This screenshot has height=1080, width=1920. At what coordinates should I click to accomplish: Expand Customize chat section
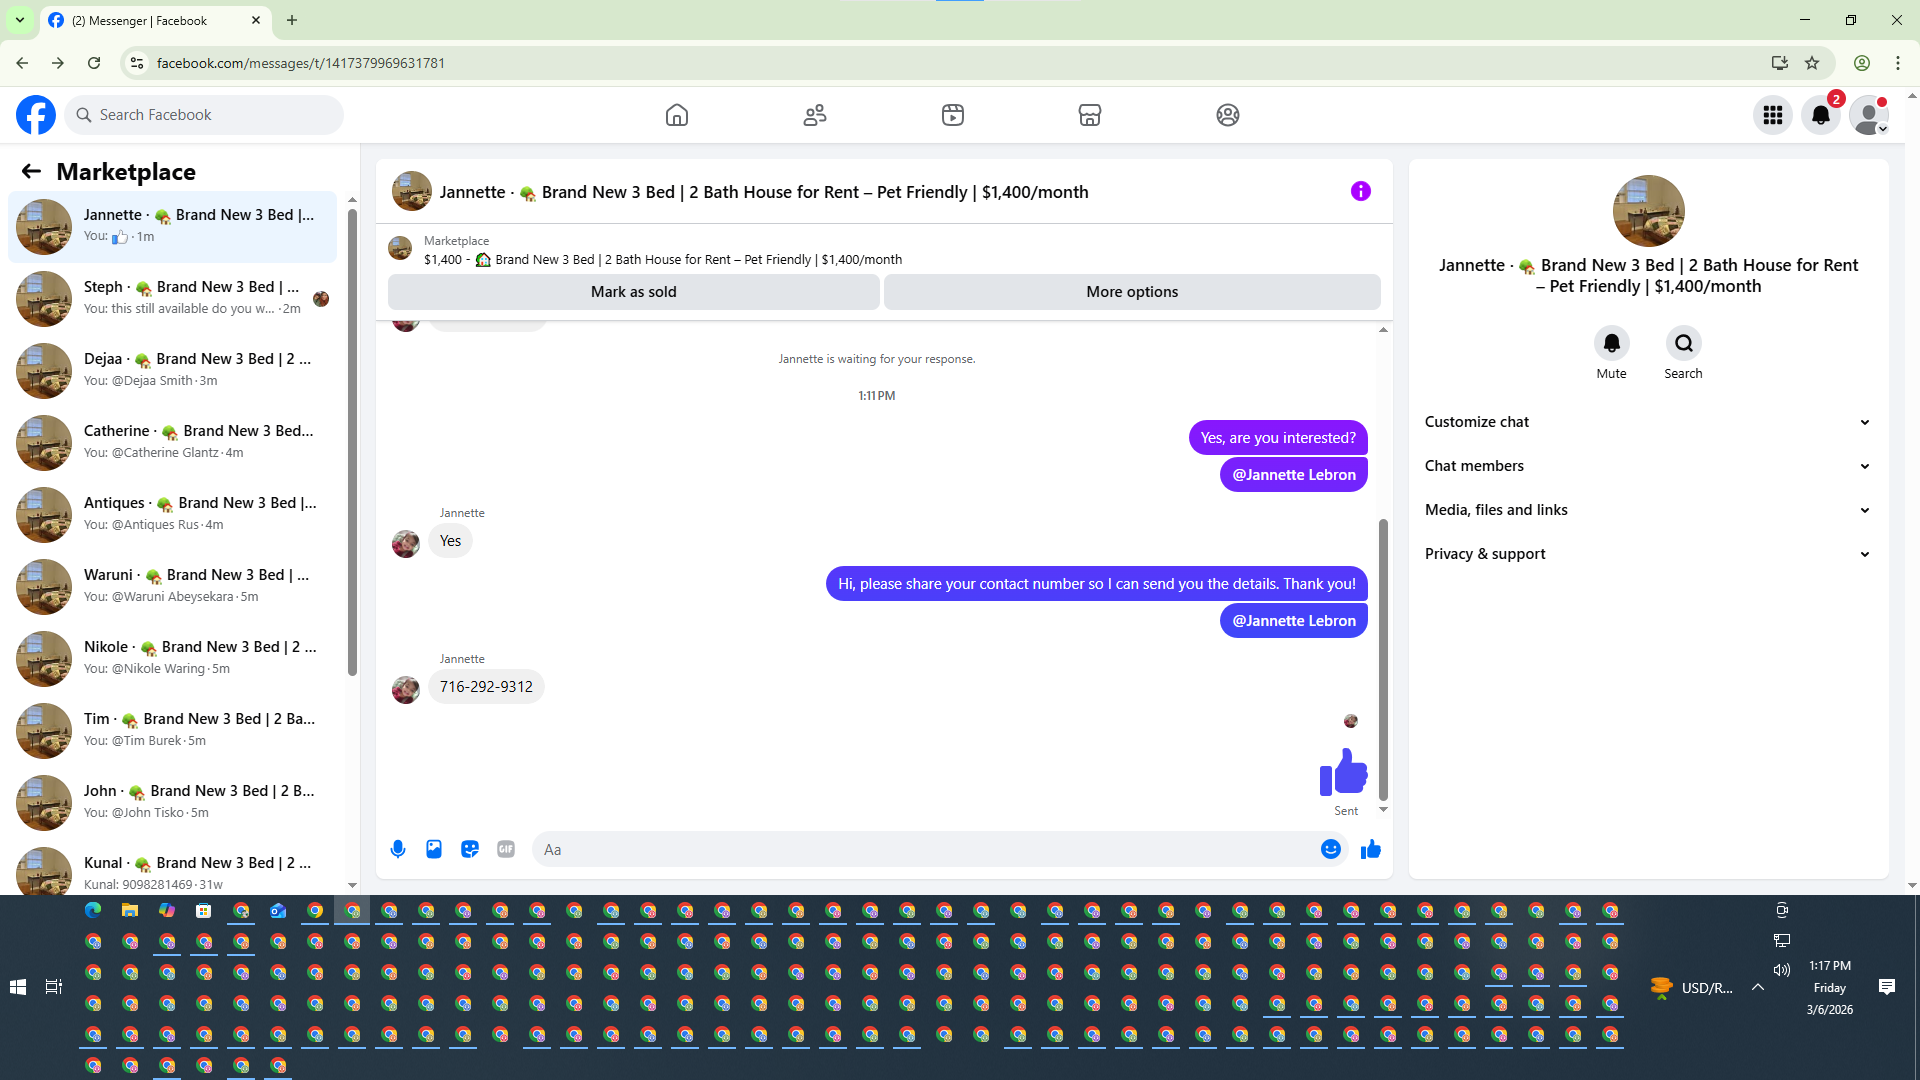(x=1647, y=422)
